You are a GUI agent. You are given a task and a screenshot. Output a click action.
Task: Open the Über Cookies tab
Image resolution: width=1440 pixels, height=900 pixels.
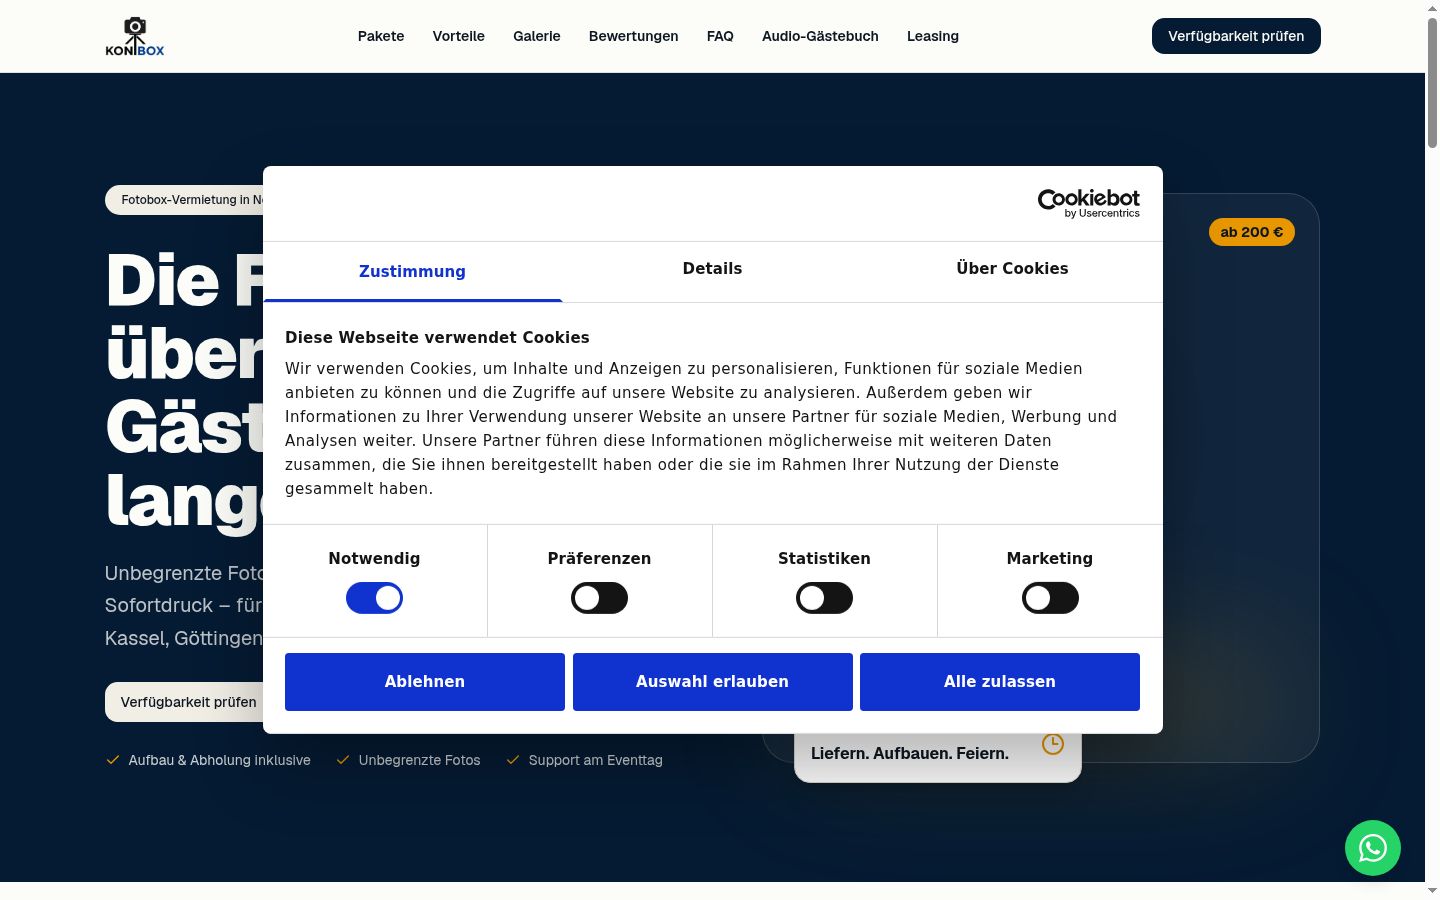coord(1012,269)
